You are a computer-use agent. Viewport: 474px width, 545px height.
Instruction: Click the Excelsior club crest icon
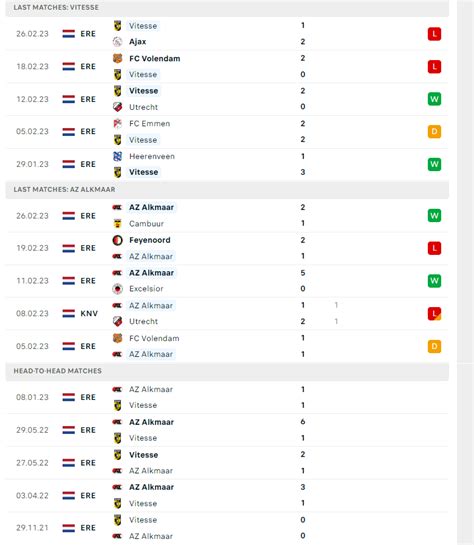pyautogui.click(x=117, y=288)
